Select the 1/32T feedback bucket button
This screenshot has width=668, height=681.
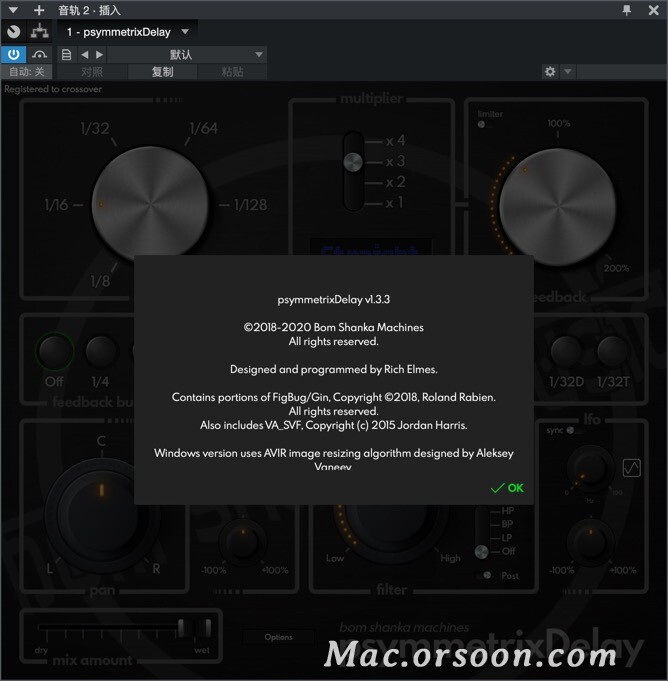click(x=612, y=351)
